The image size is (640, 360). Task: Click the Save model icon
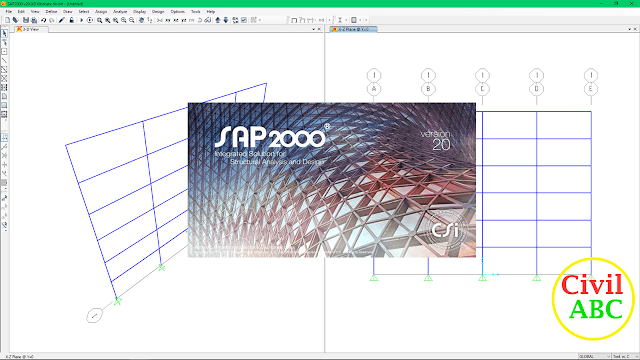(x=26, y=20)
